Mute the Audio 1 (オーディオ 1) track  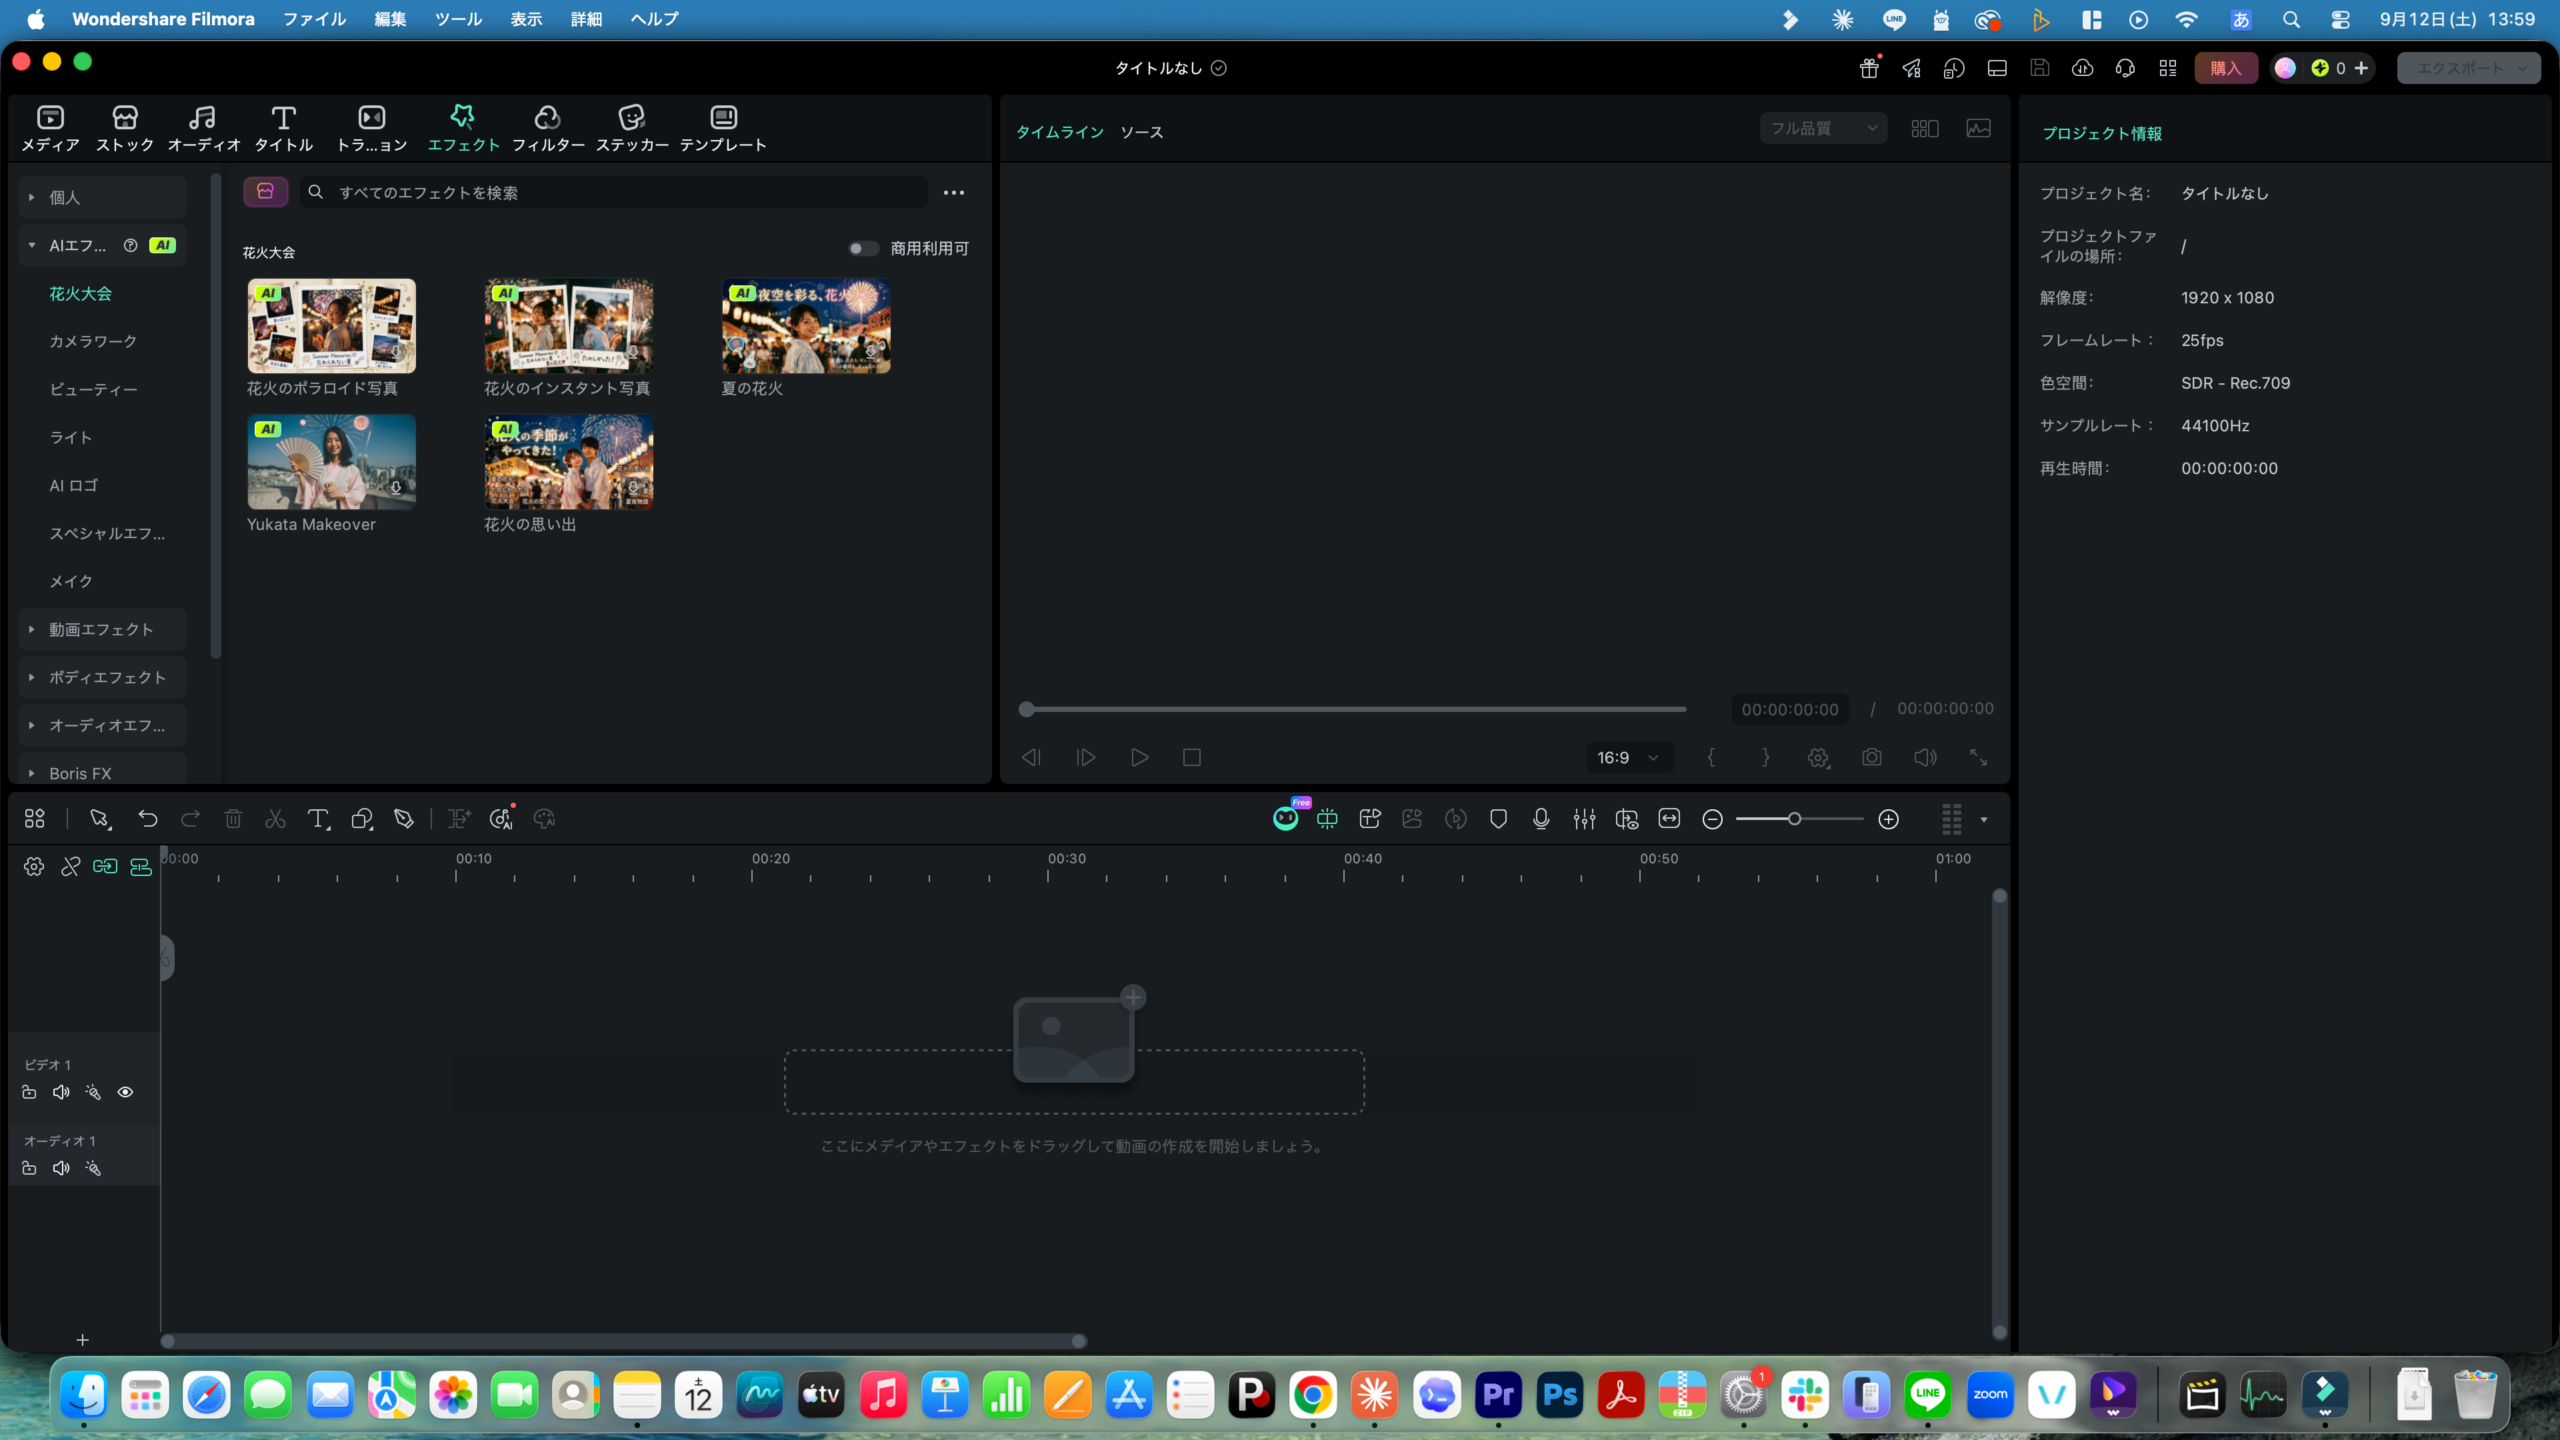[61, 1168]
